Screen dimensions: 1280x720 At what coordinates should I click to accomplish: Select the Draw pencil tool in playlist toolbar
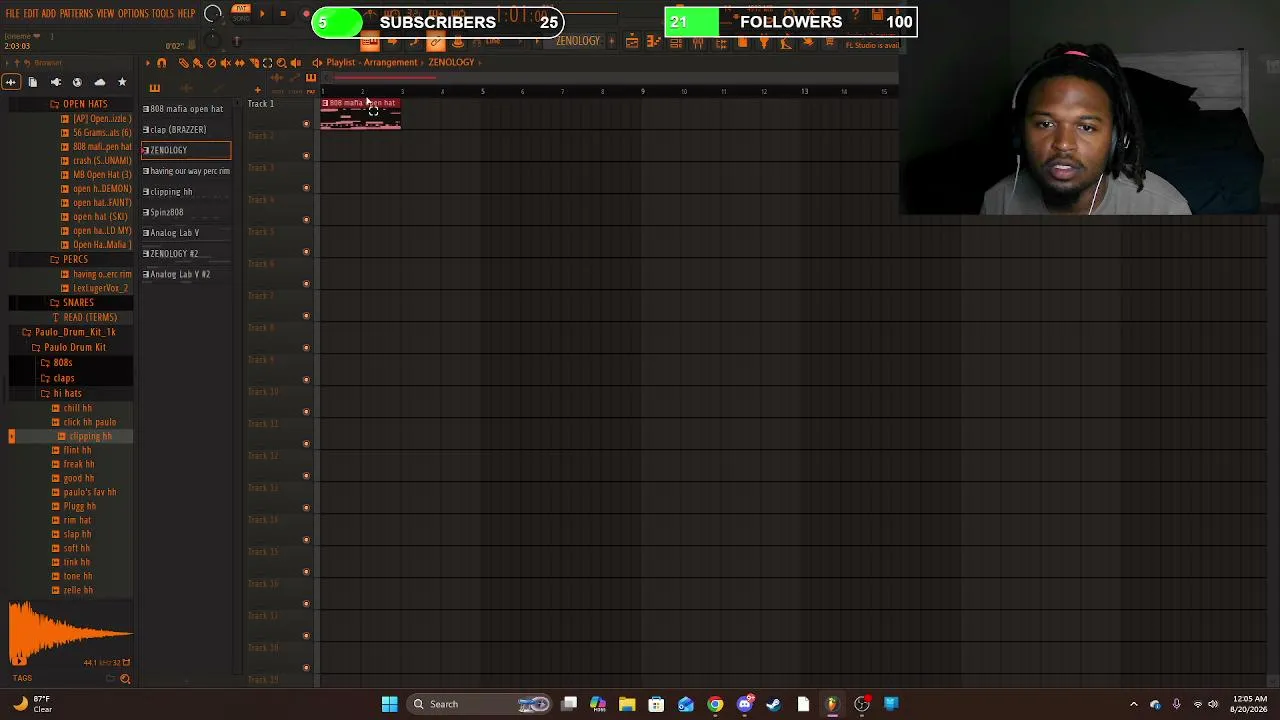coord(183,63)
